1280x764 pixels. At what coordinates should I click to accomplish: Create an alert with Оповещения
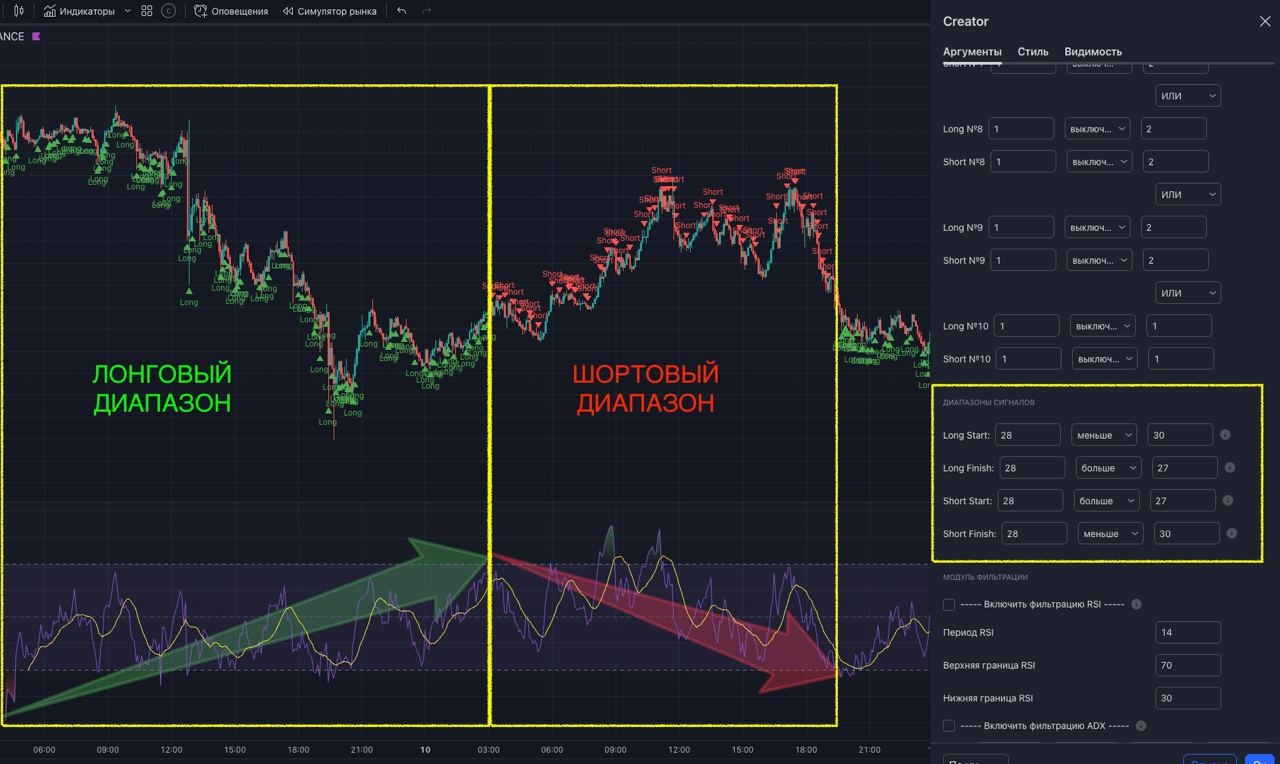click(x=231, y=11)
